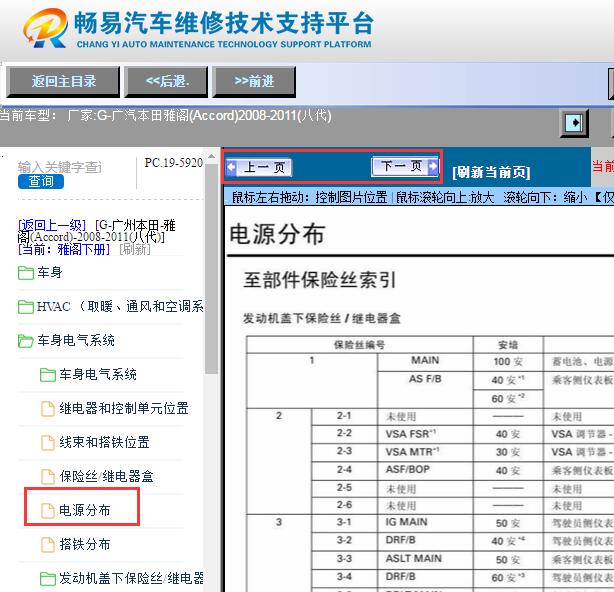The width and height of the screenshot is (614, 592).
Task: Click the left arrow on 上一页
Action: coord(232,167)
